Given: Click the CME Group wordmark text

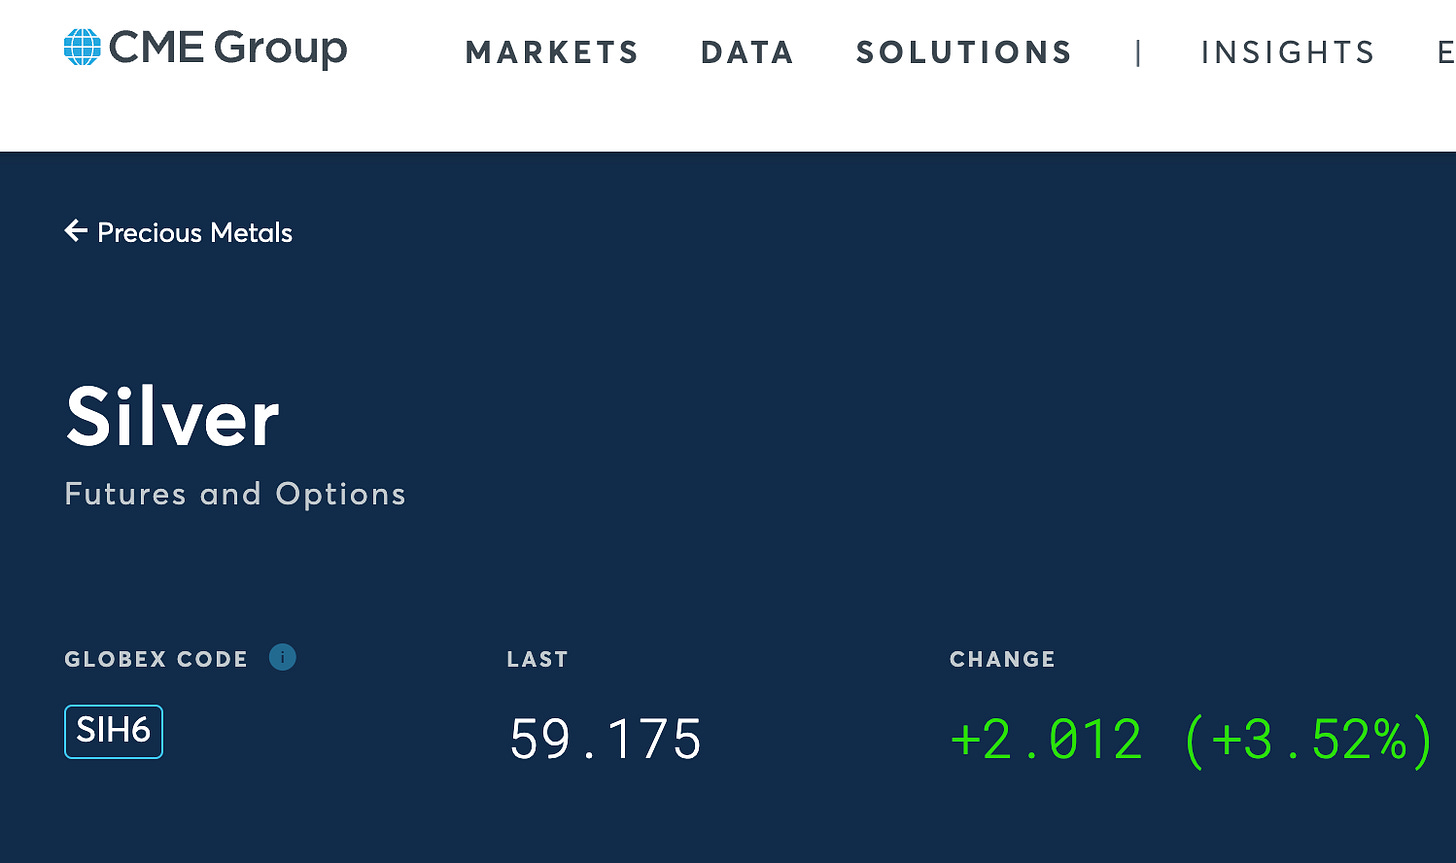Looking at the screenshot, I should click(x=228, y=48).
